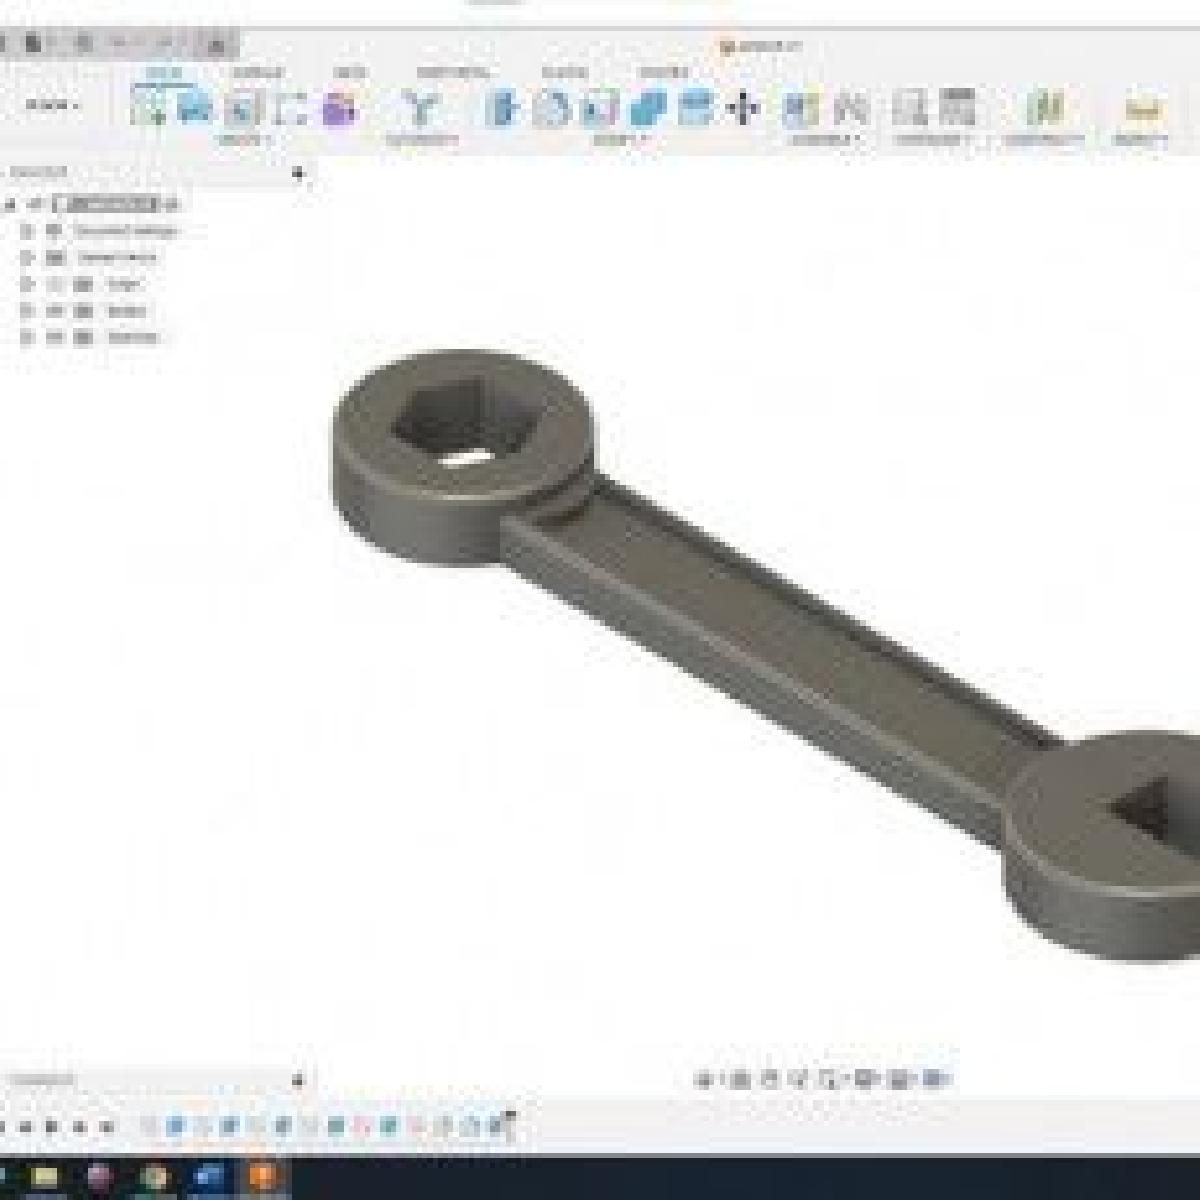Expand the Bodies folder in browser
This screenshot has height=1200, width=1200.
point(28,311)
